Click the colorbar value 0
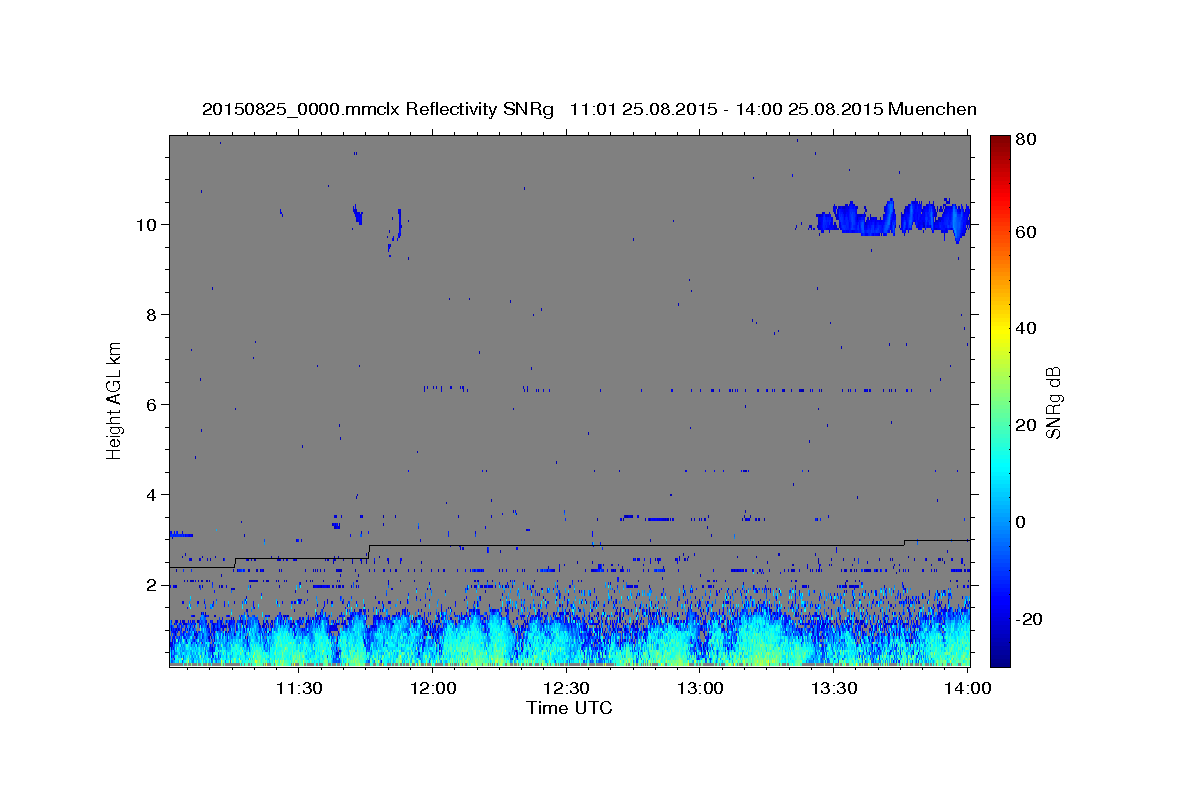1200x800 pixels. point(1022,522)
